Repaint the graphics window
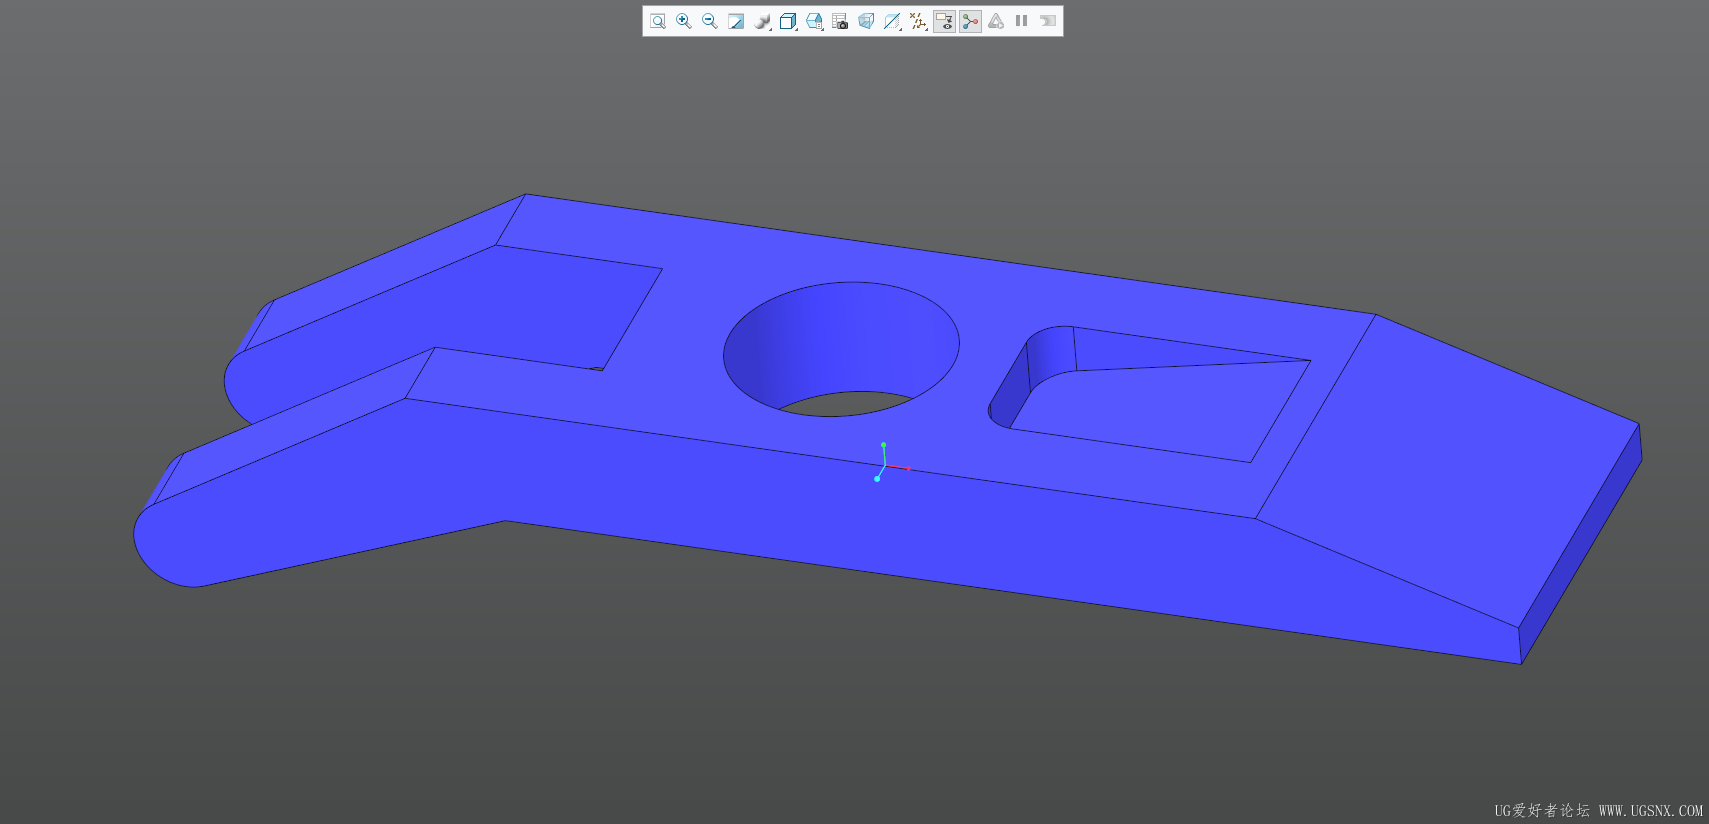The width and height of the screenshot is (1709, 824). point(736,21)
